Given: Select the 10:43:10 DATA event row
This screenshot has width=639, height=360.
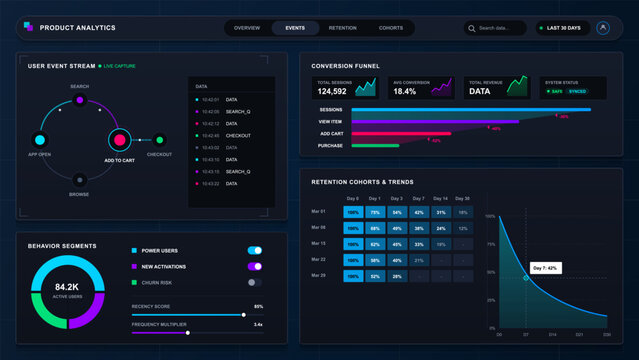Looking at the screenshot, I should (x=231, y=159).
